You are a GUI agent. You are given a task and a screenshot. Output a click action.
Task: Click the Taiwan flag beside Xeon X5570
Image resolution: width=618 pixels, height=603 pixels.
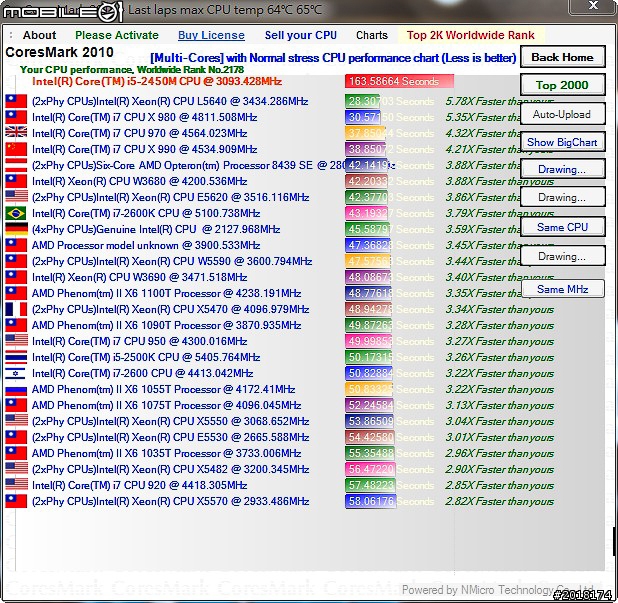click(16, 501)
